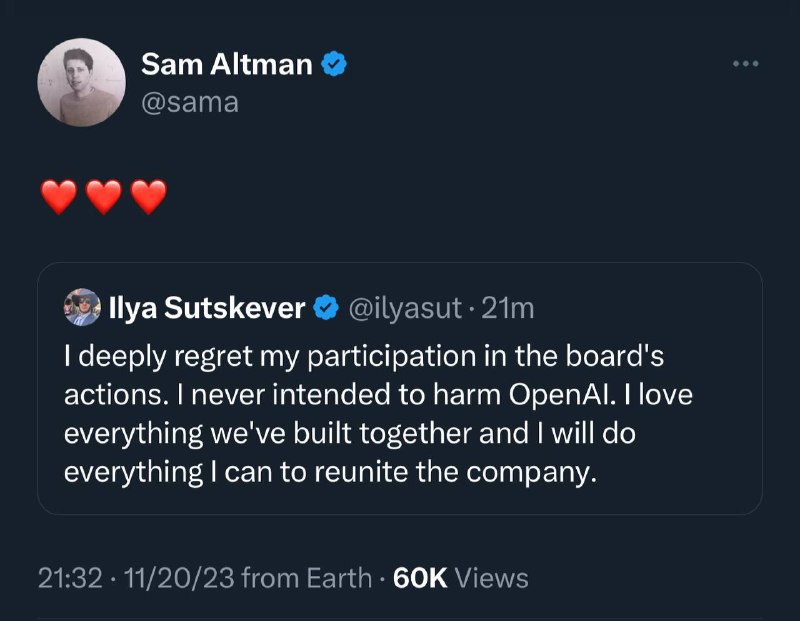Open Sam Altman's profile picture

point(81,82)
